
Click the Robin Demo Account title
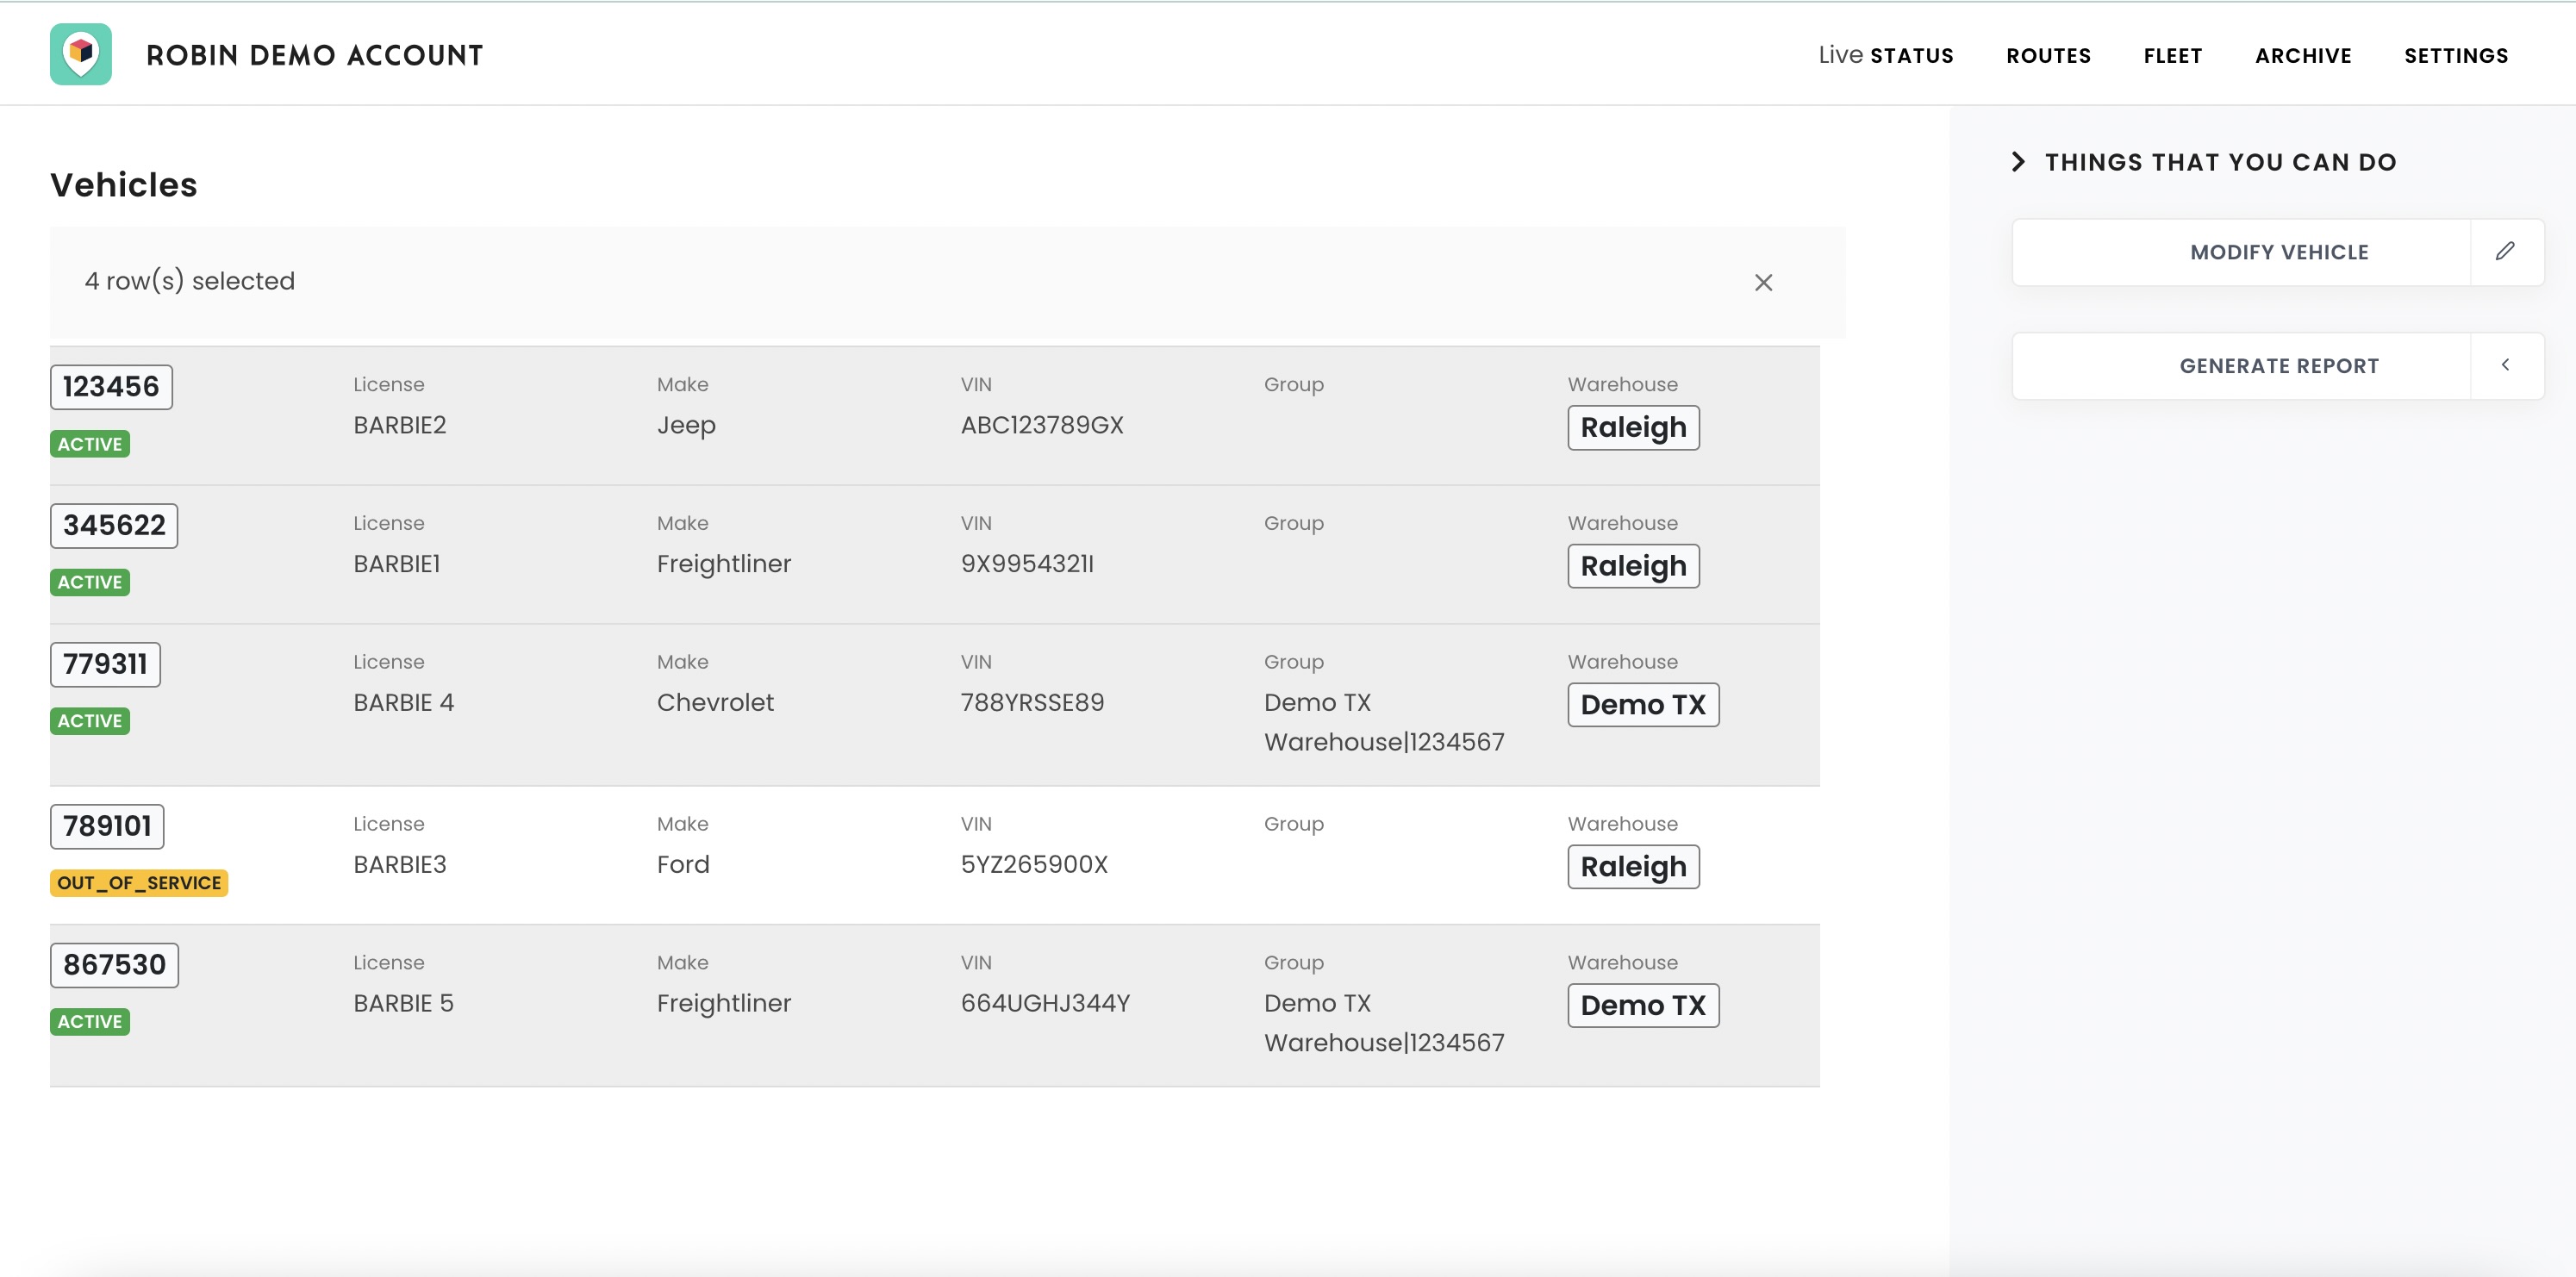[314, 56]
